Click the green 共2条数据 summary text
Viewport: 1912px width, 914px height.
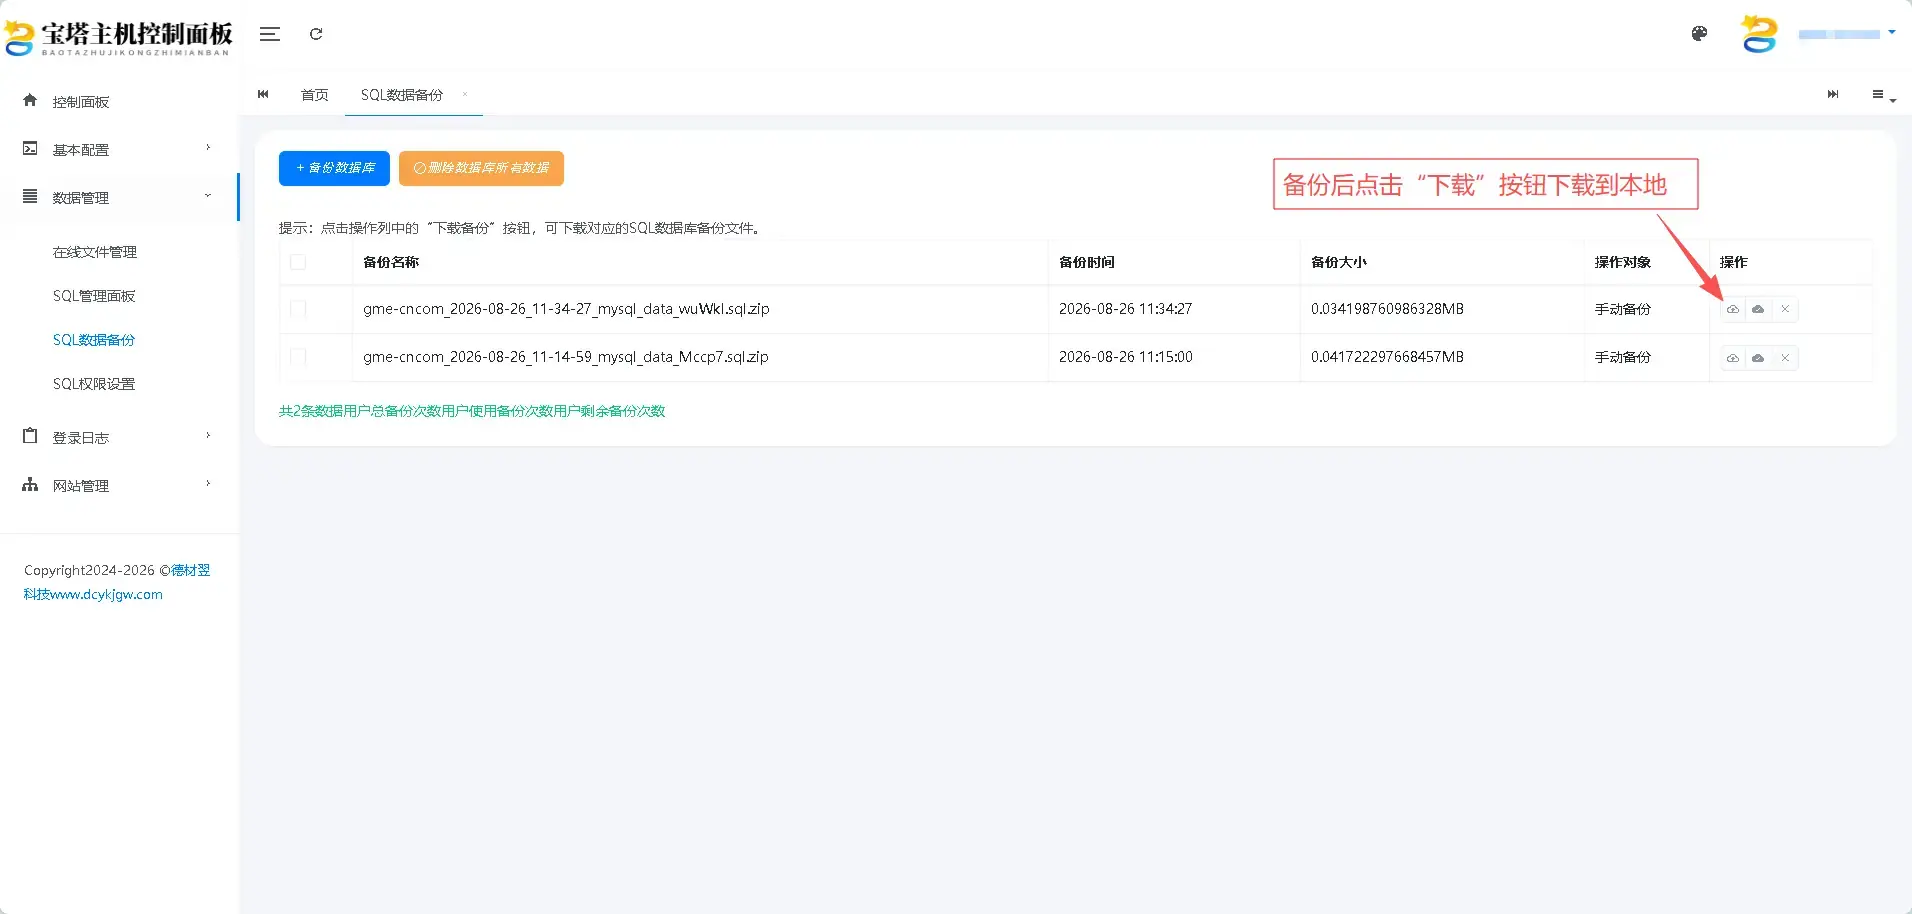pyautogui.click(x=472, y=411)
